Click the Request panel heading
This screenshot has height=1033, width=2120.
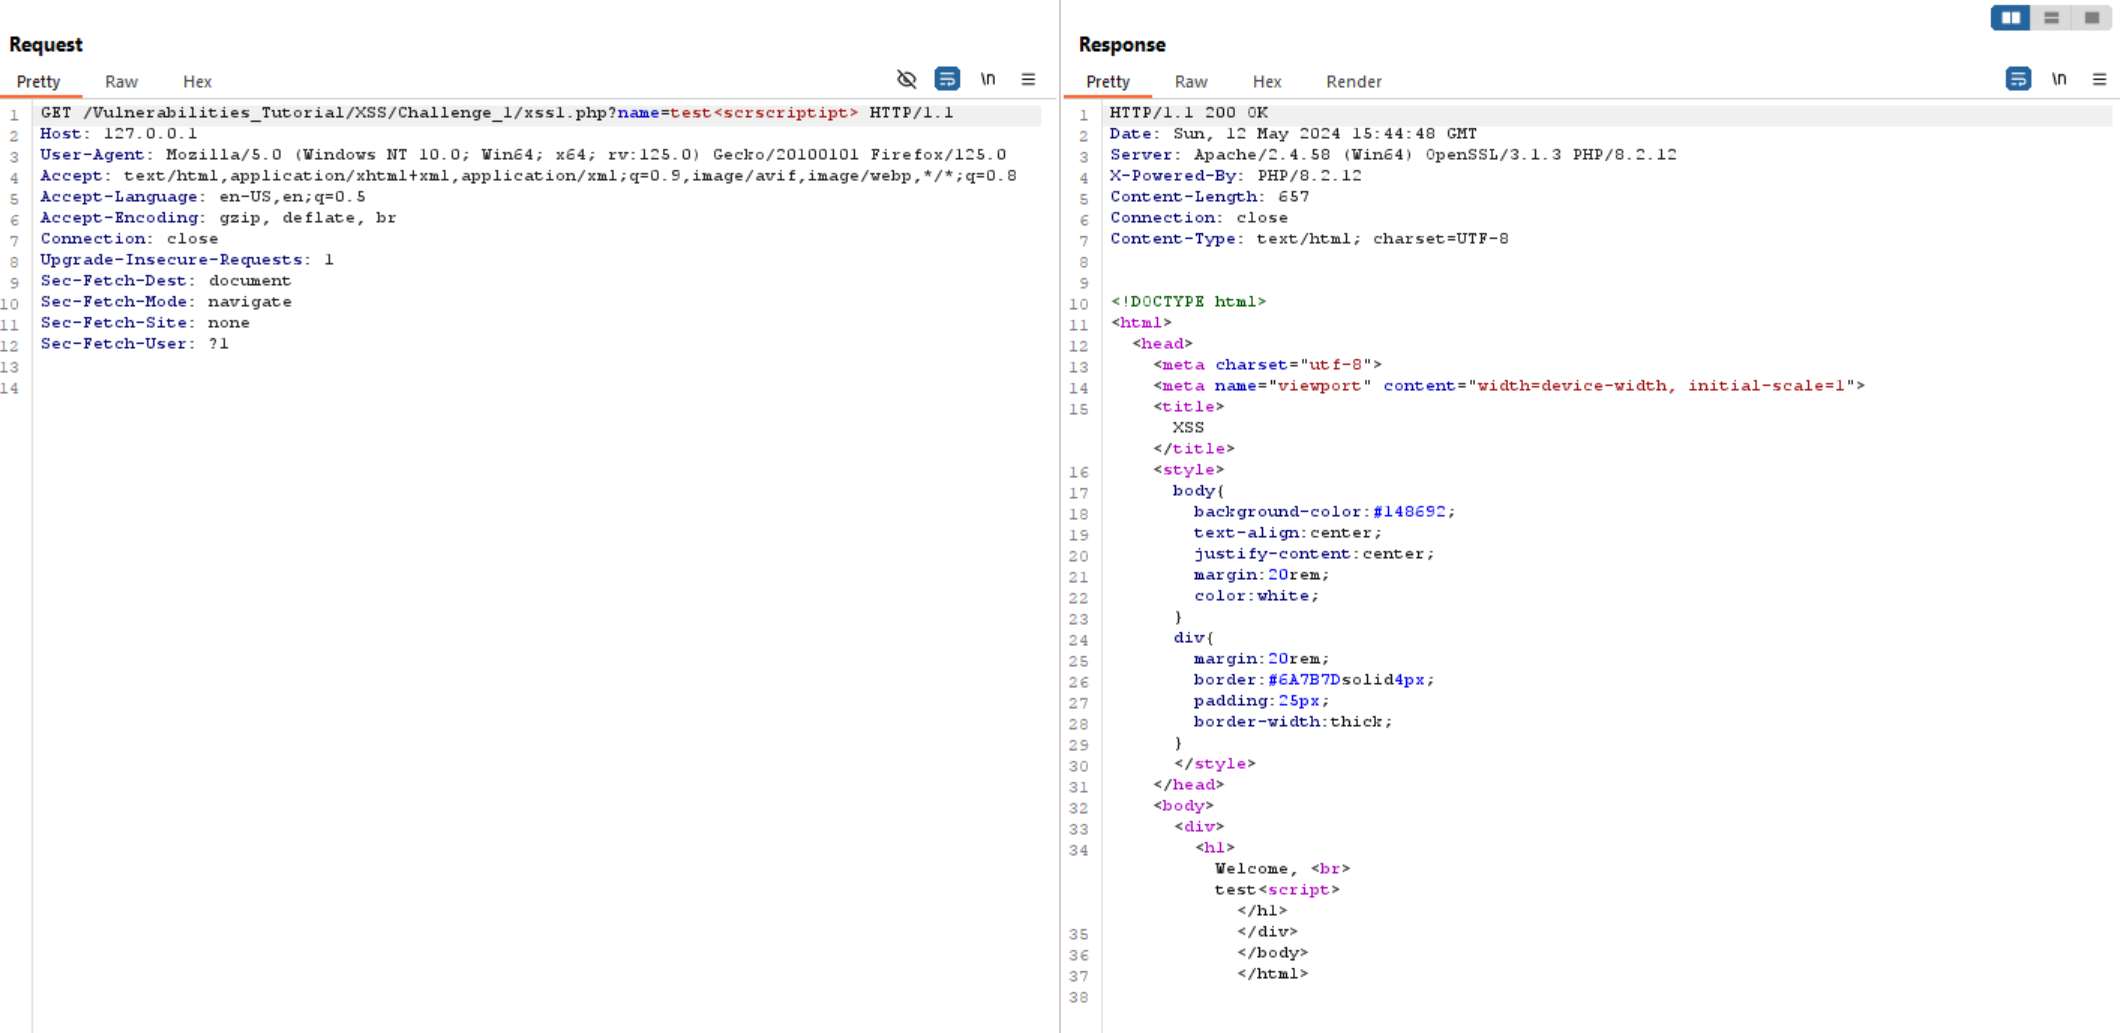click(x=46, y=45)
